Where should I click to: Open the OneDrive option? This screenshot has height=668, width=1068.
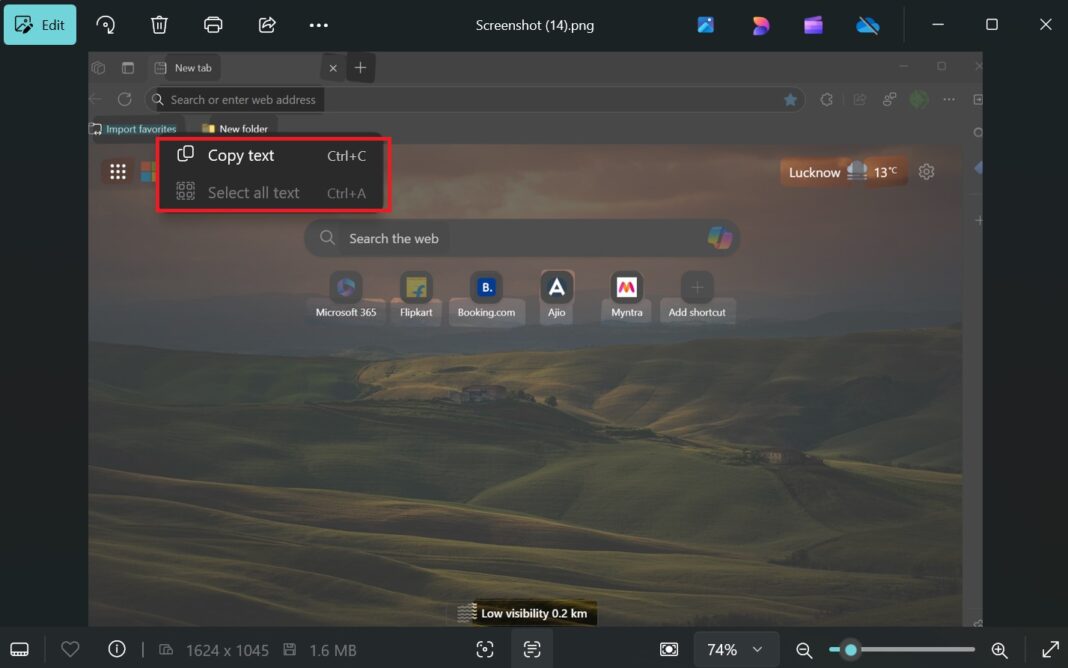pyautogui.click(x=866, y=24)
